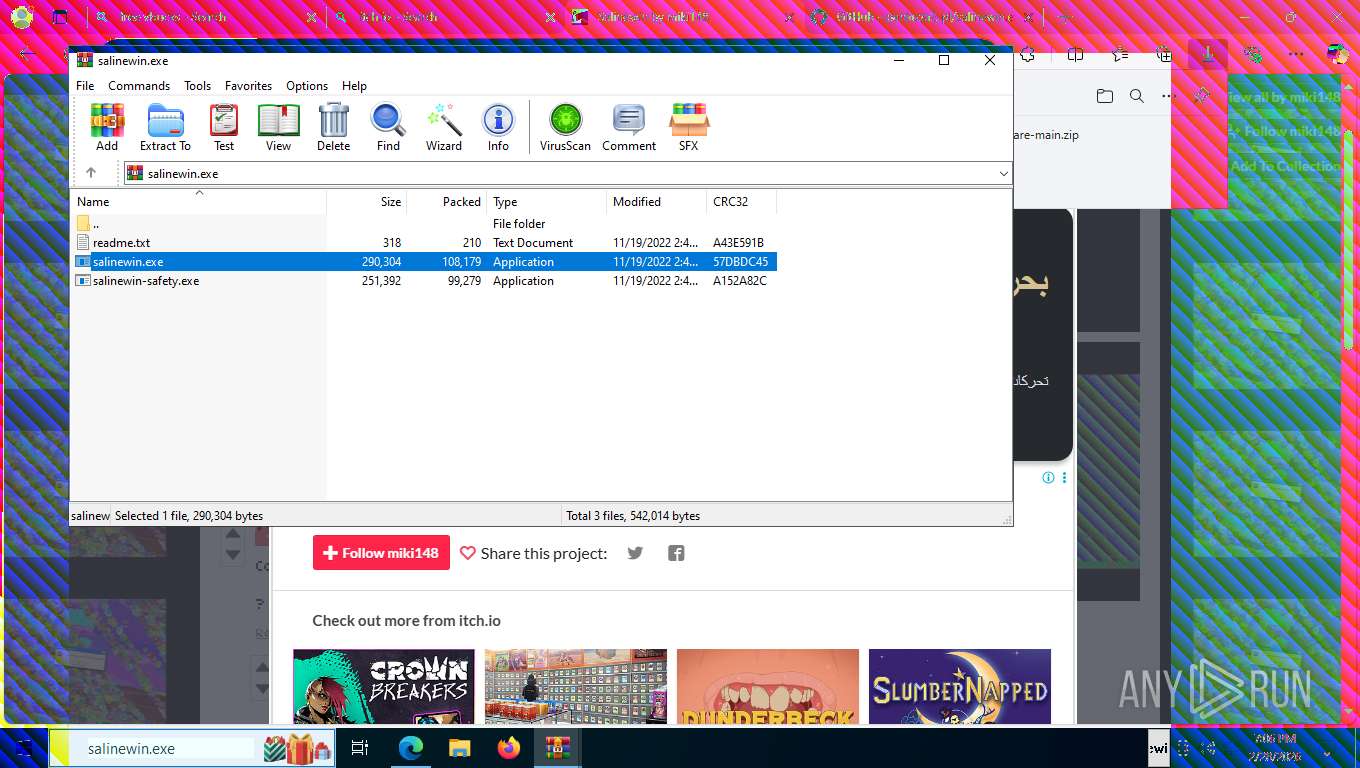This screenshot has height=768, width=1360.
Task: Open the Tools menu
Action: [197, 86]
